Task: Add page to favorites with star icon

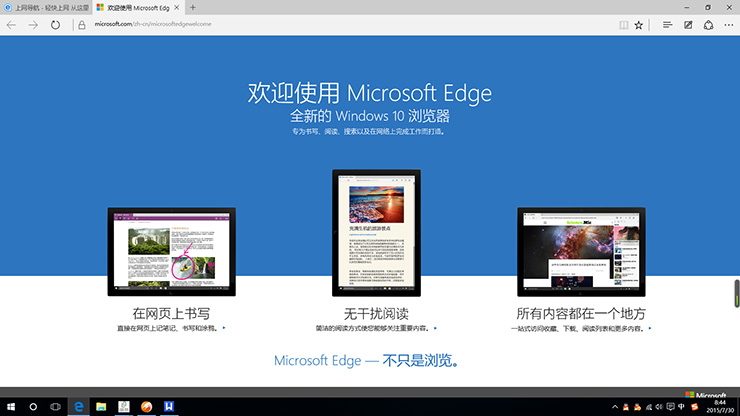Action: (x=639, y=25)
